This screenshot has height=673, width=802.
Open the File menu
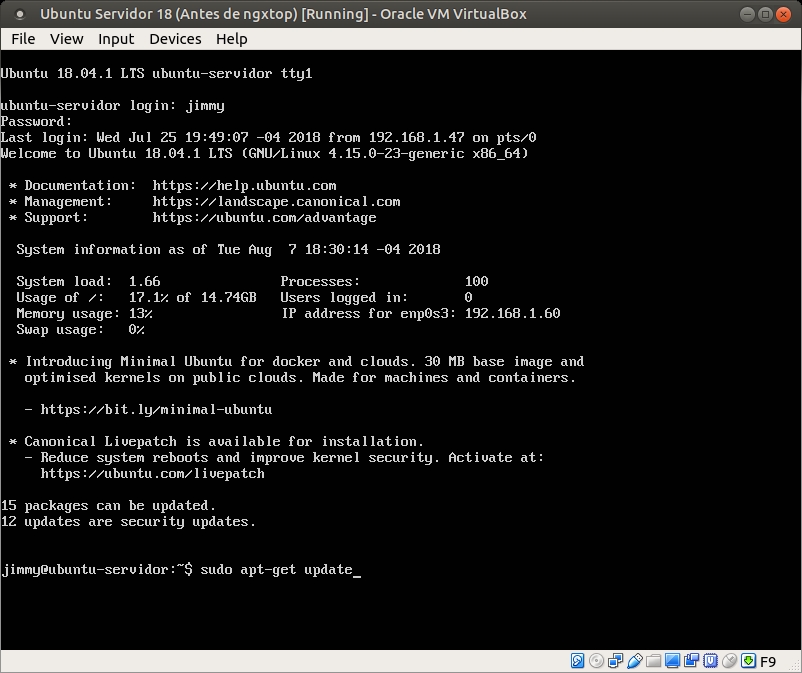click(23, 38)
